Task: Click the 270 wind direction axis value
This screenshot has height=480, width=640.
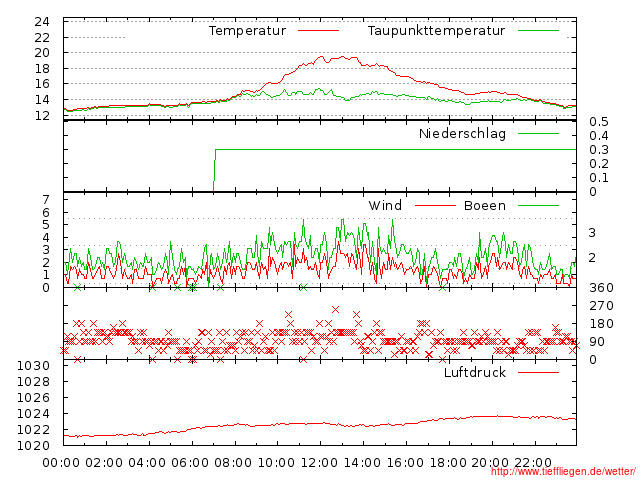Action: click(601, 306)
